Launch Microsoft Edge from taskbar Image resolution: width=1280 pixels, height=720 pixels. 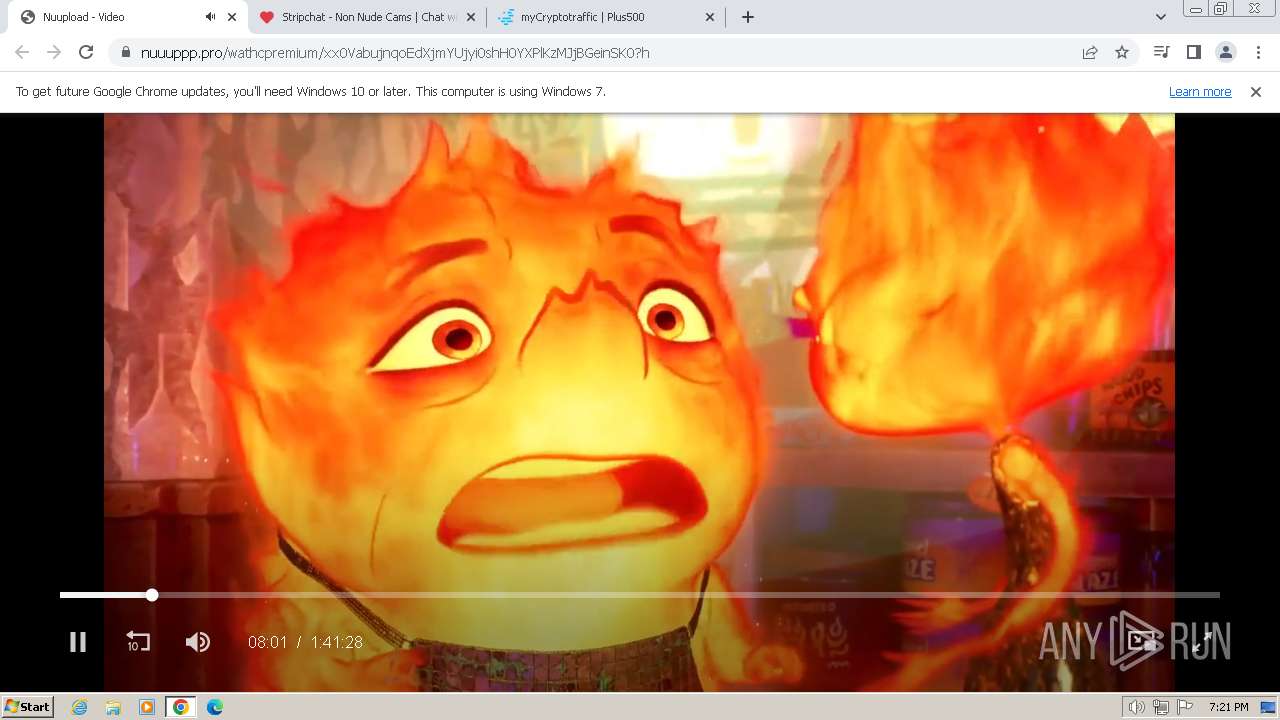[214, 707]
